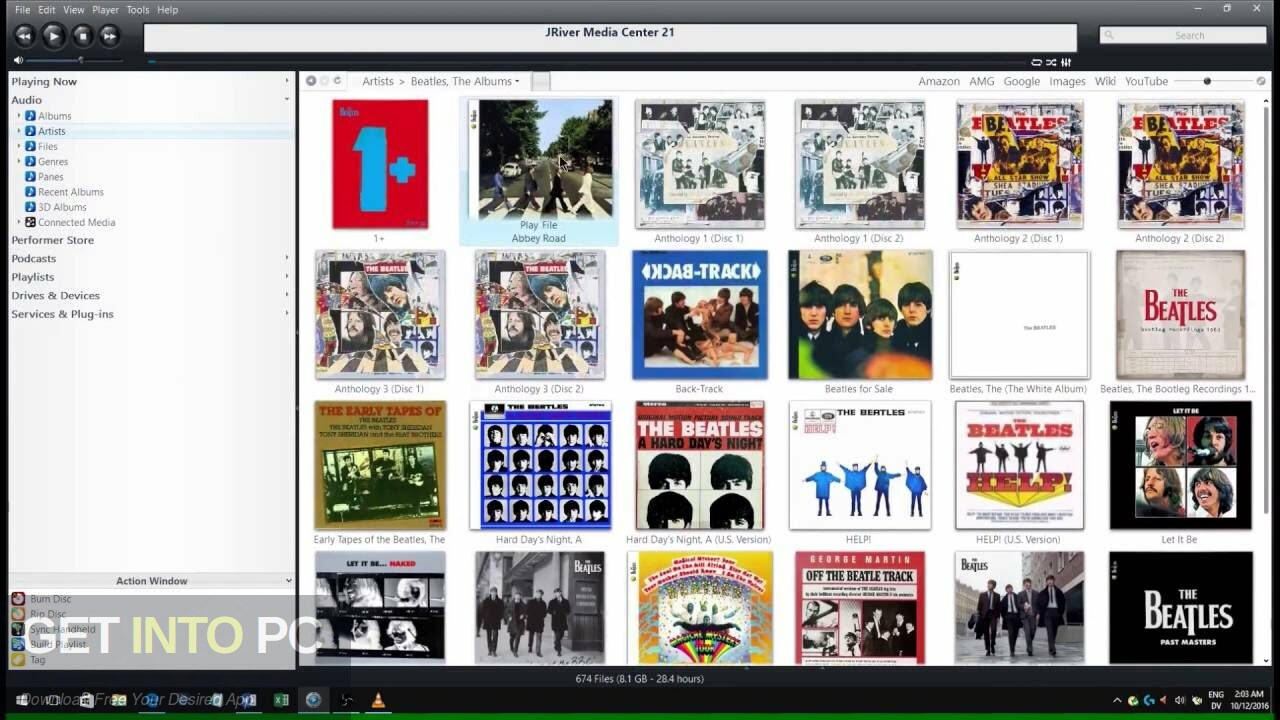
Task: Open the Help menu
Action: coord(167,10)
